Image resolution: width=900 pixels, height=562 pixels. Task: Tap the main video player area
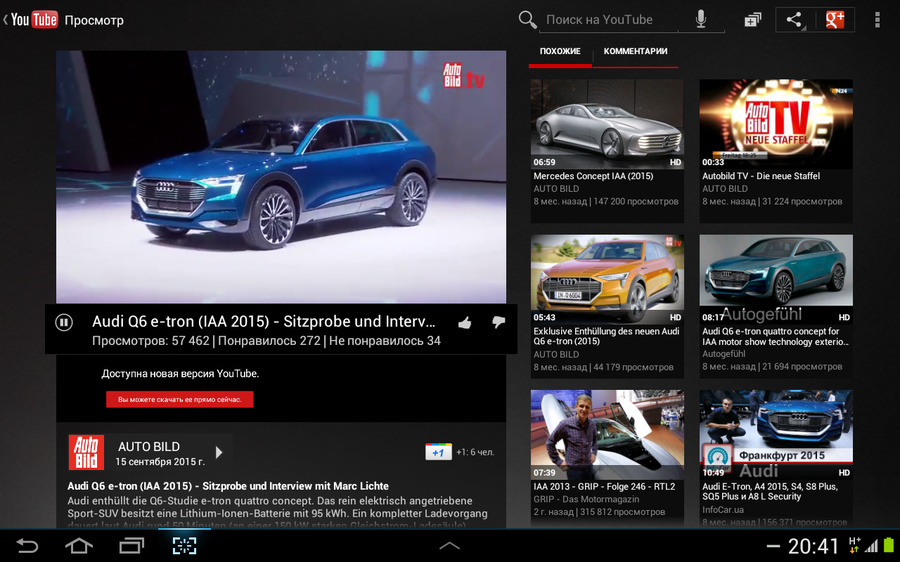pos(281,177)
